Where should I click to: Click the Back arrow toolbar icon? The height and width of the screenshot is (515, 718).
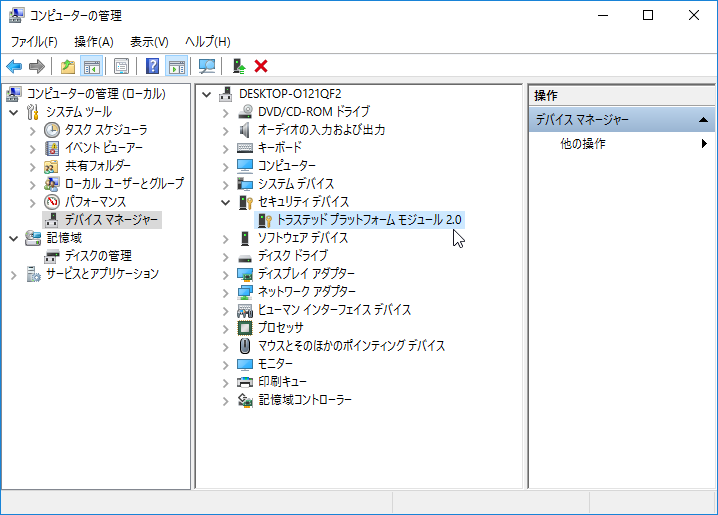click(x=14, y=67)
